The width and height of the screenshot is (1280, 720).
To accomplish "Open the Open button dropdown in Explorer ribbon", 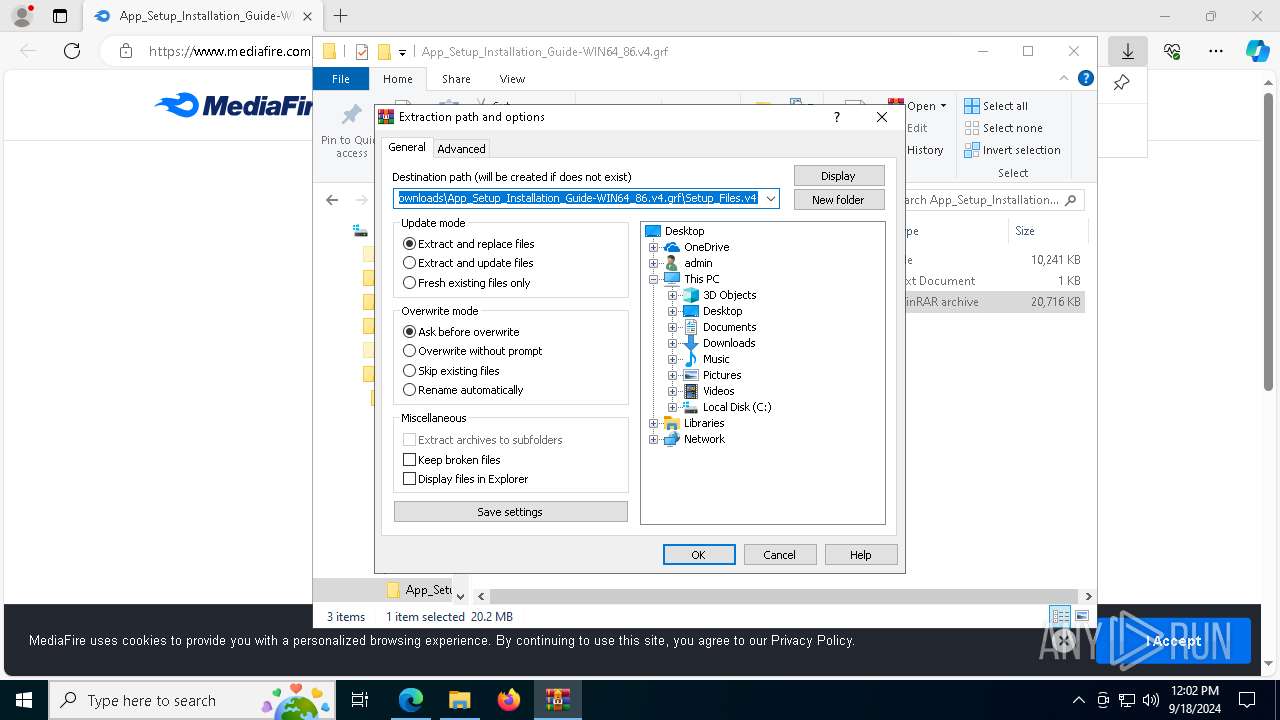I will (x=943, y=106).
